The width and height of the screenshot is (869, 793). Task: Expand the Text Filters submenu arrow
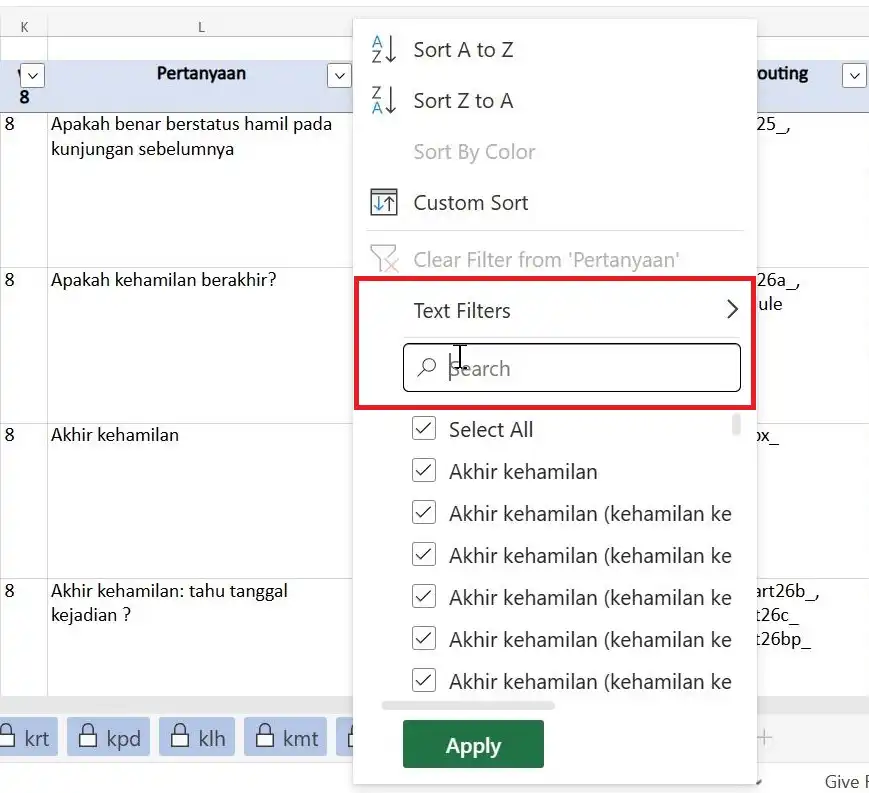click(x=732, y=310)
